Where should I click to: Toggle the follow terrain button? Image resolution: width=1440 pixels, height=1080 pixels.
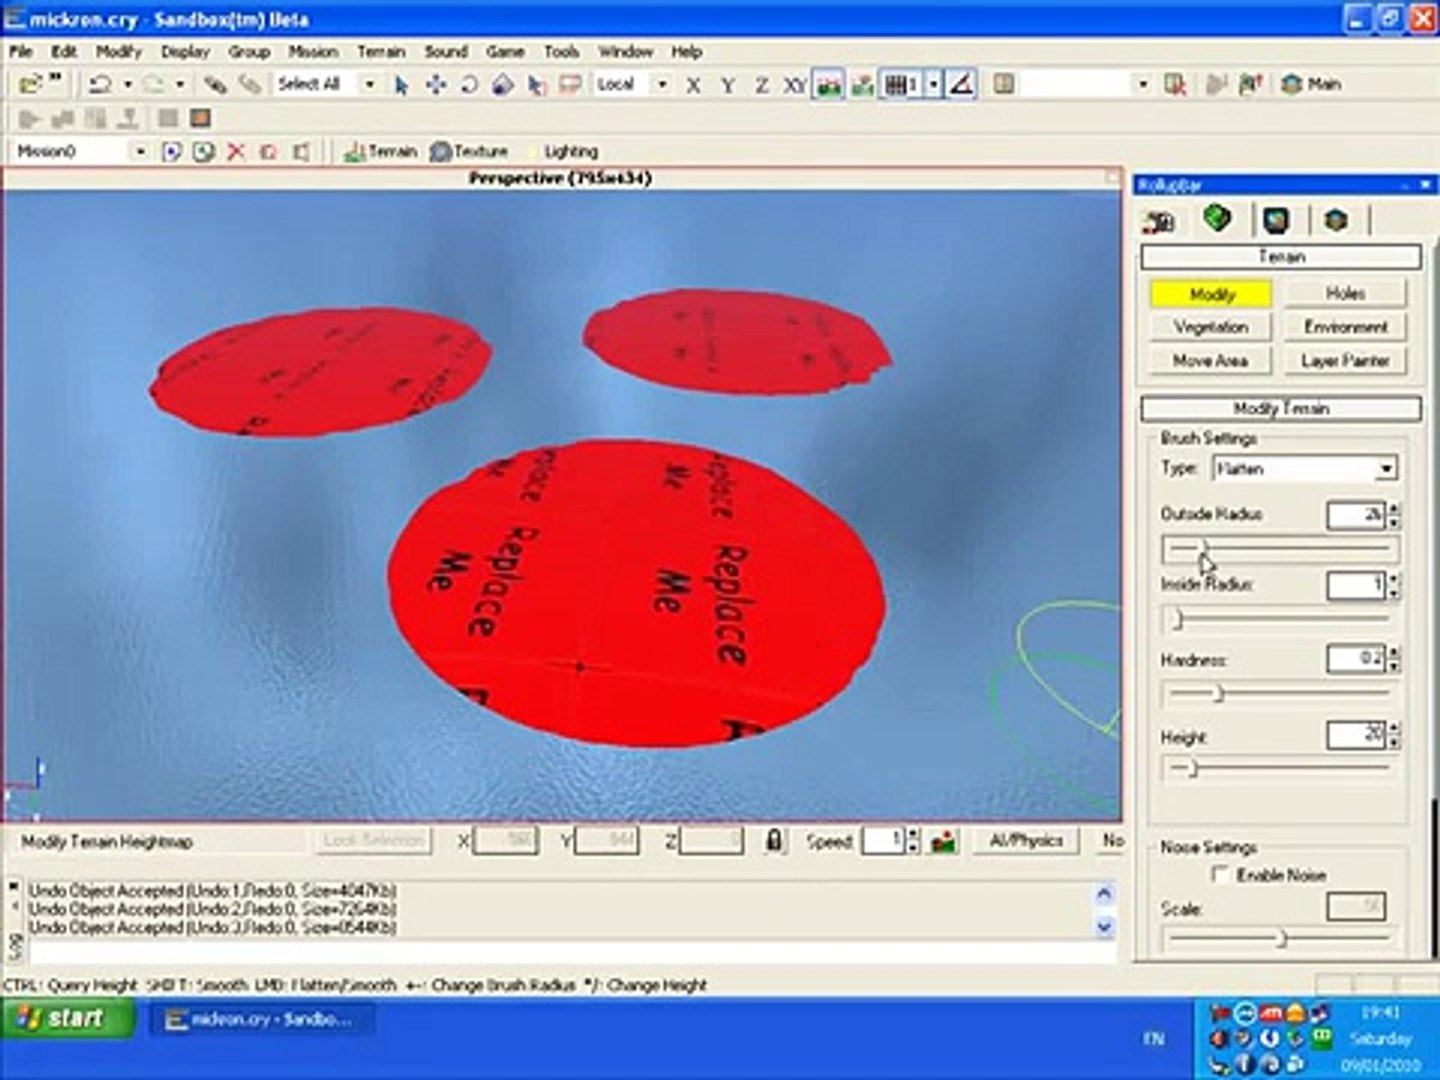pos(829,86)
